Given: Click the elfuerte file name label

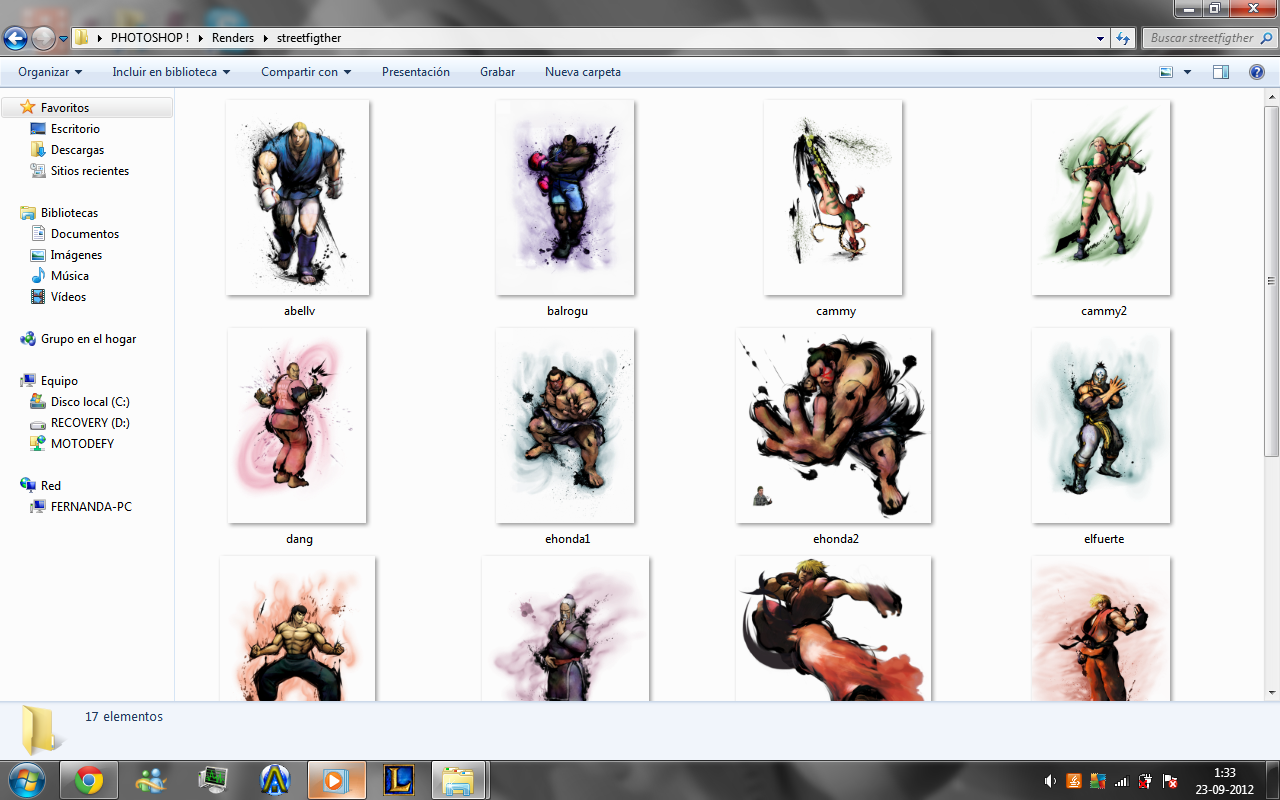Looking at the screenshot, I should click(x=1104, y=539).
